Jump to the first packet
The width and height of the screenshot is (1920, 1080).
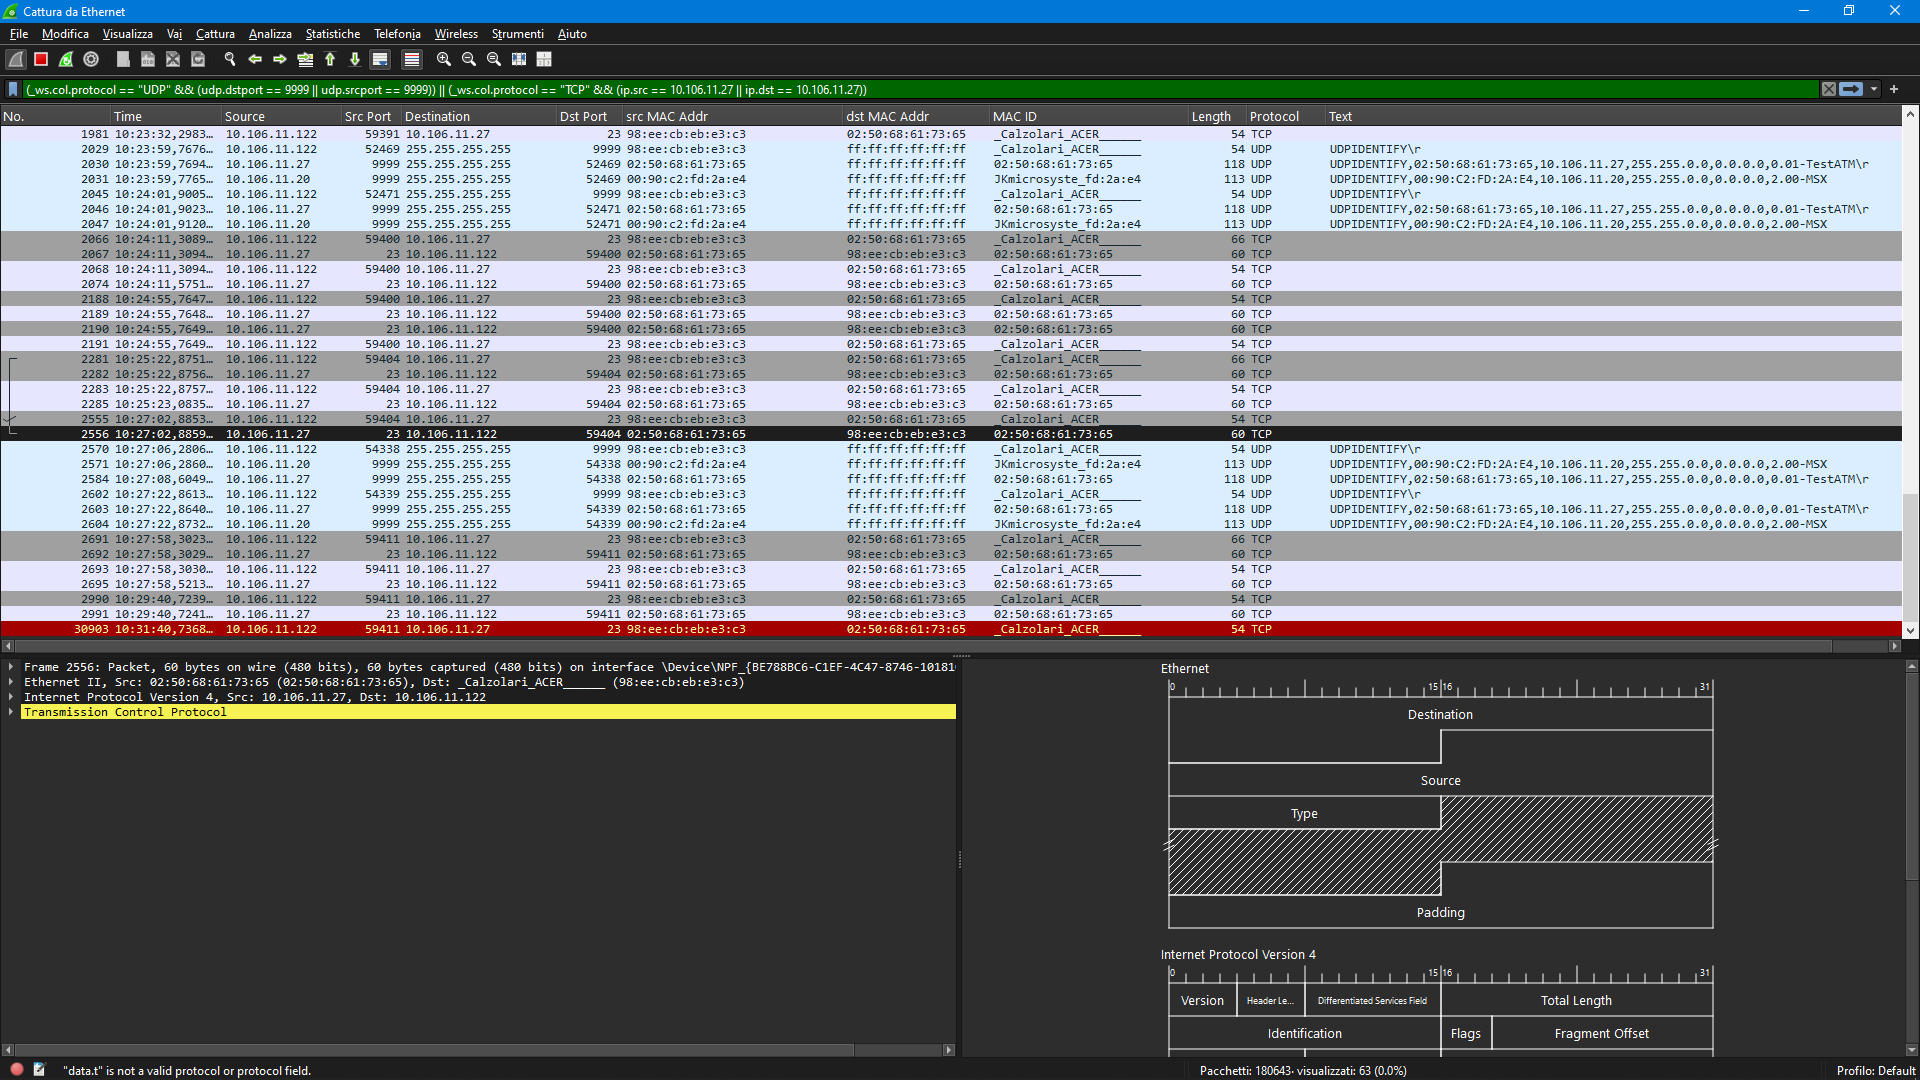click(x=330, y=60)
